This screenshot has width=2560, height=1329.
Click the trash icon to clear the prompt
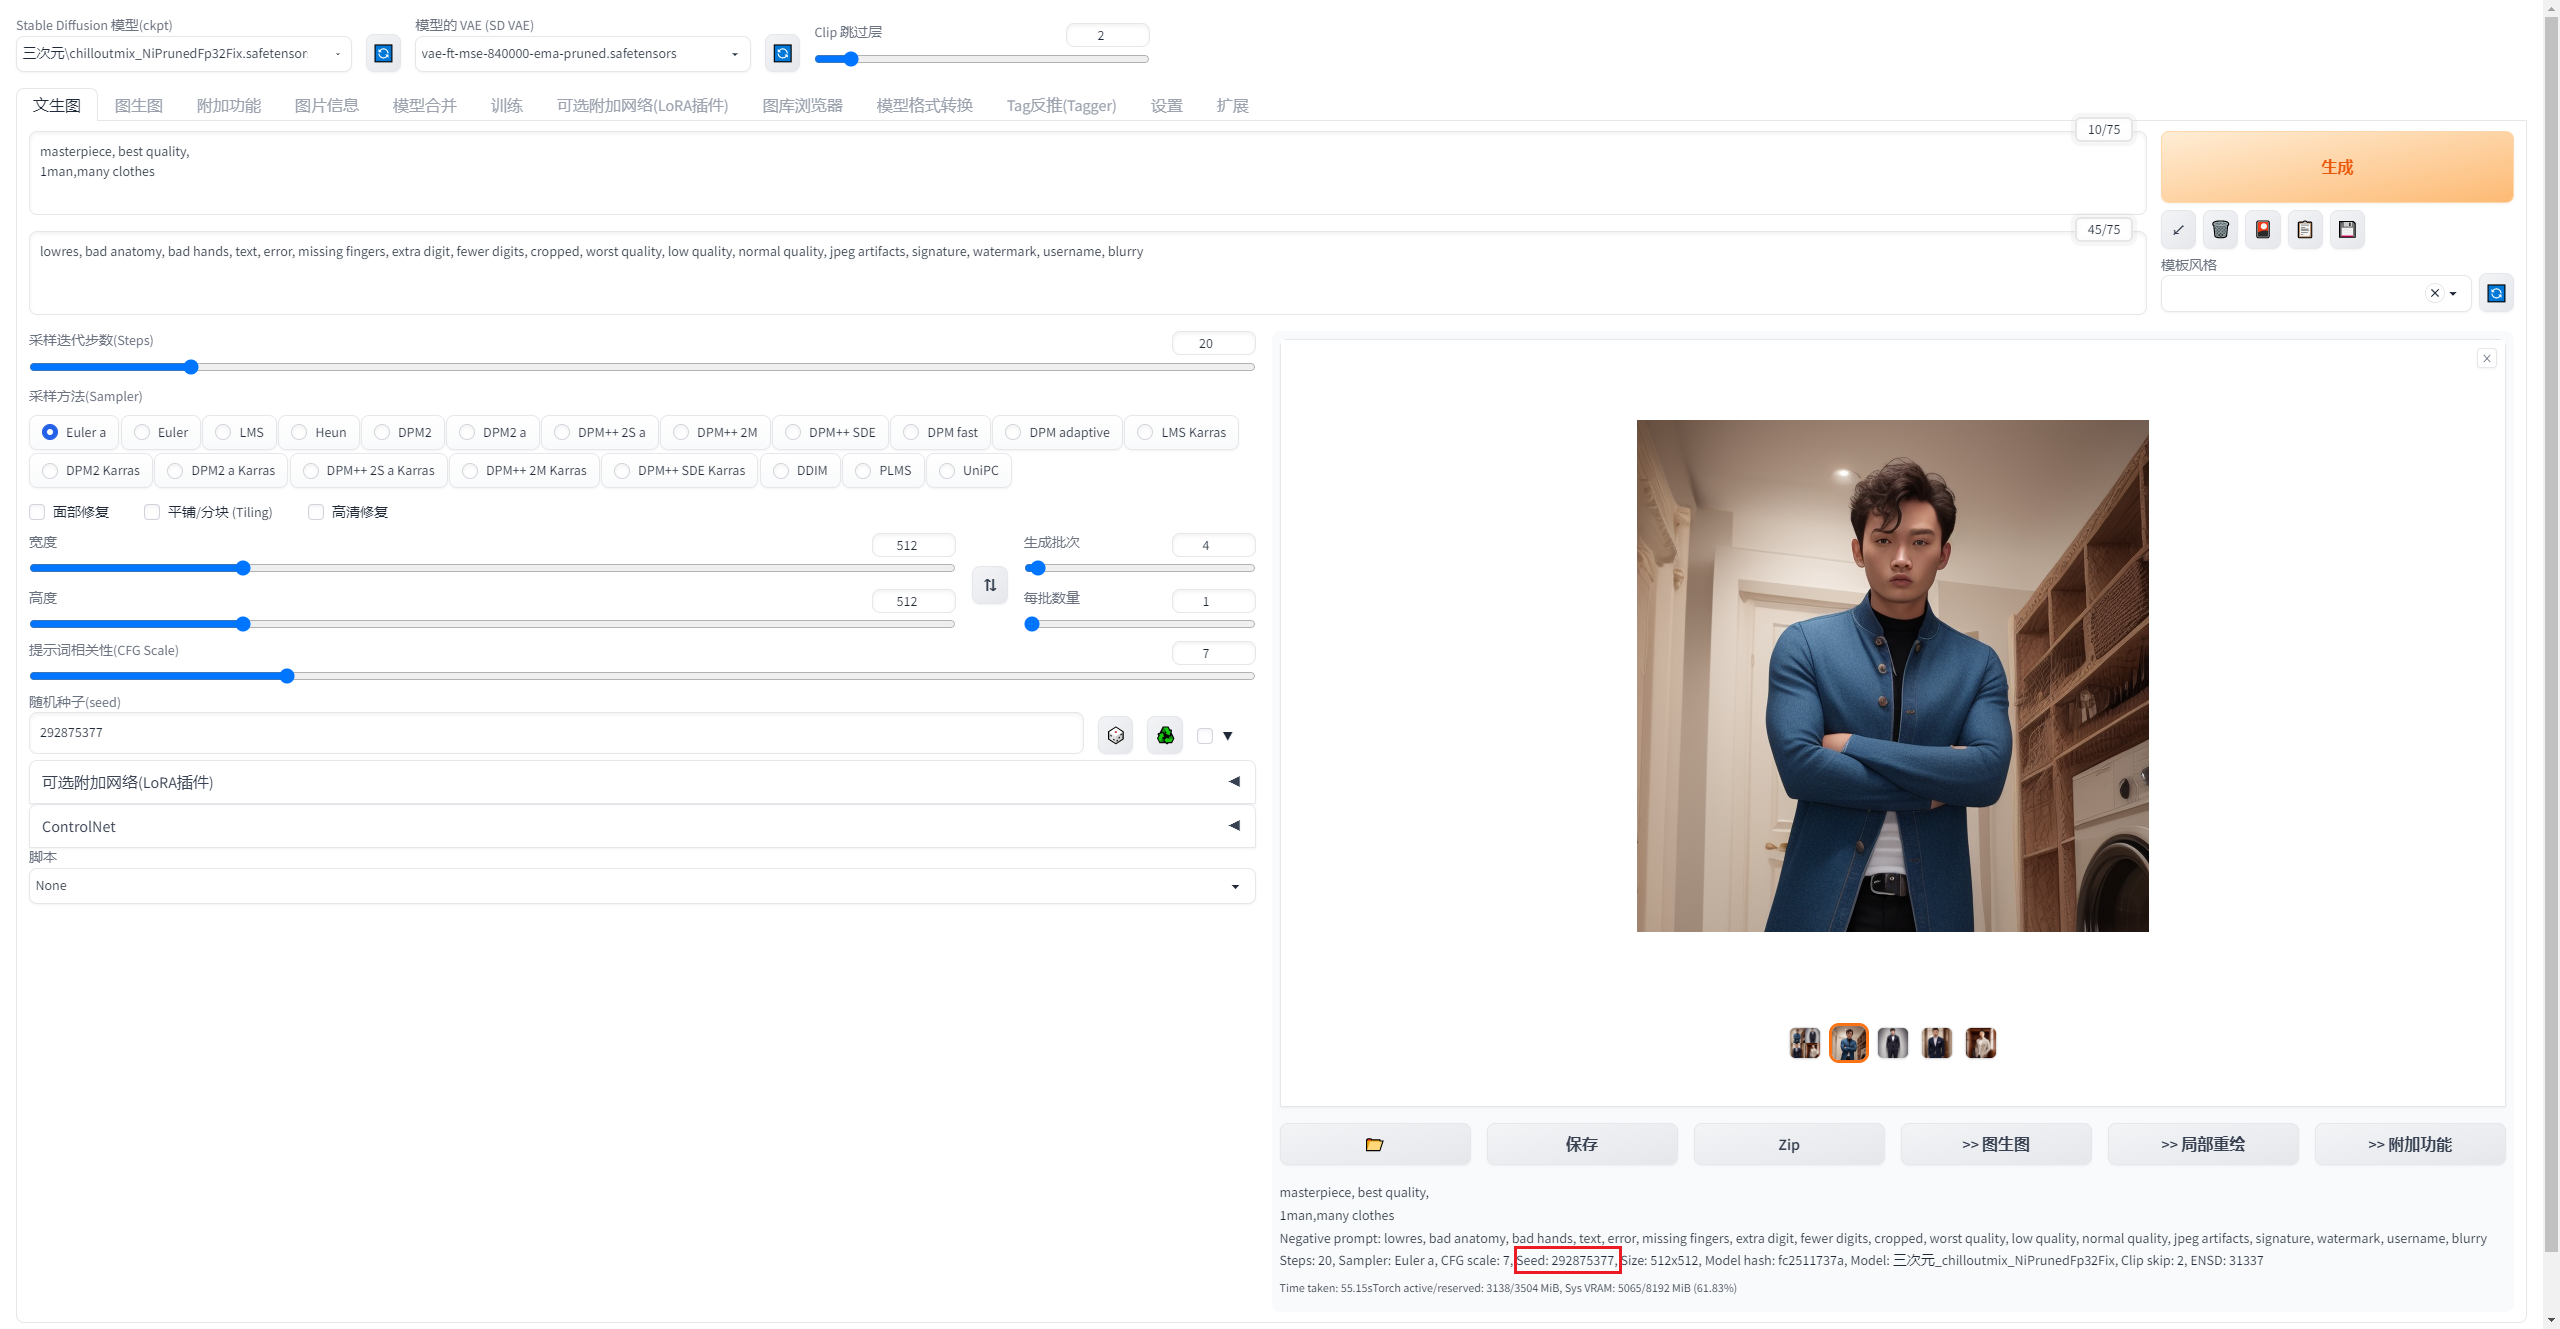(2220, 230)
